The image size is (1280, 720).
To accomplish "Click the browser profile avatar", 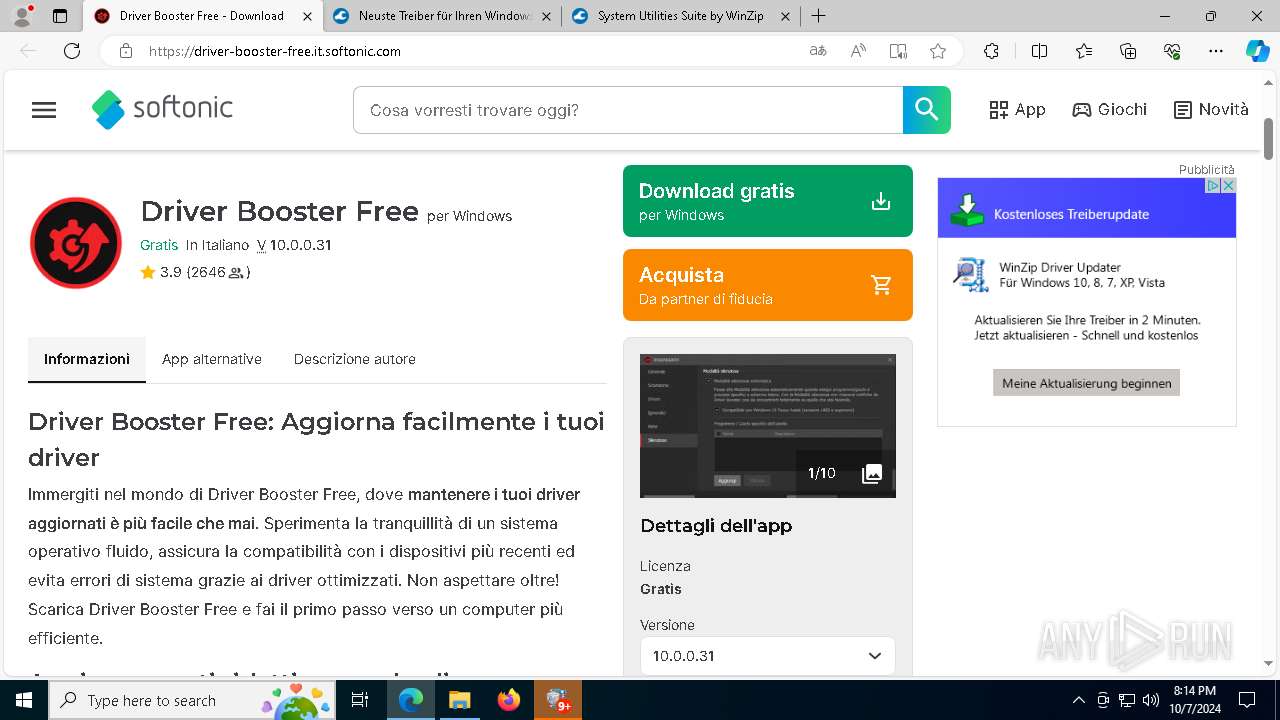I will (x=23, y=16).
